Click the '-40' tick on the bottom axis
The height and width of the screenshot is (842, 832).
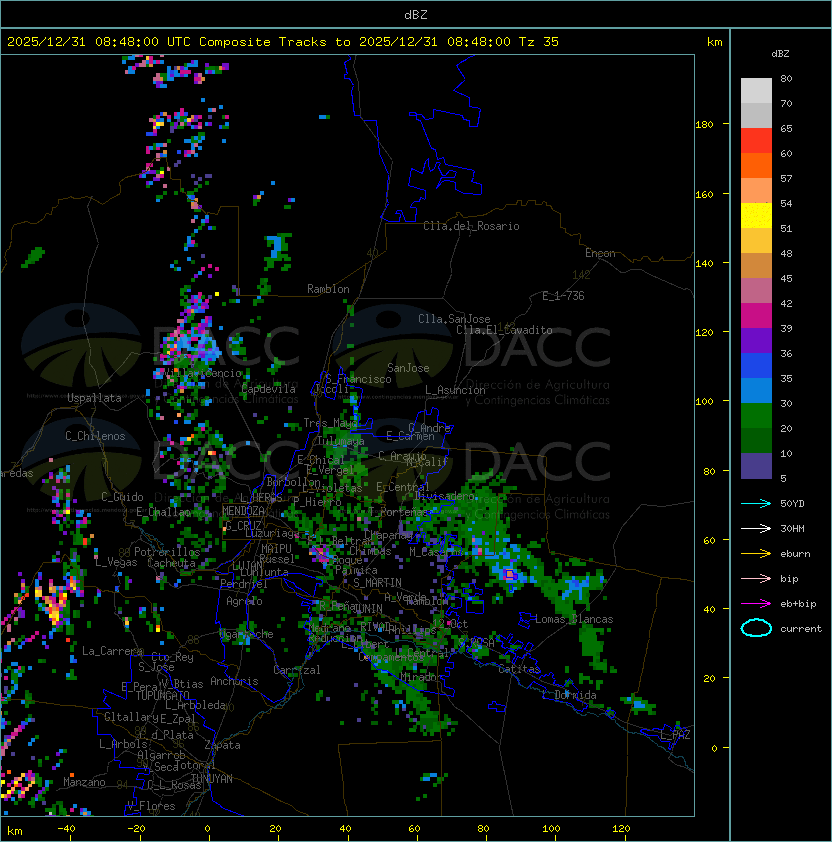[66, 829]
